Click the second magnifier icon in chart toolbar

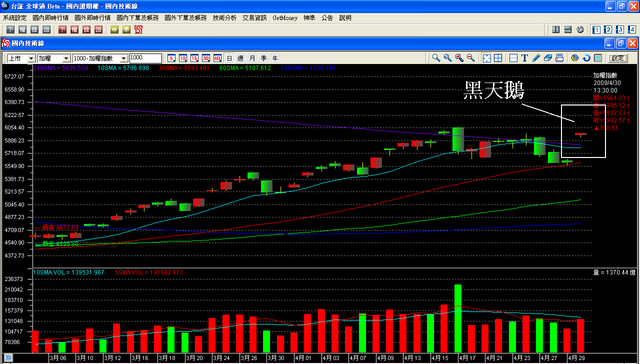coord(447,58)
